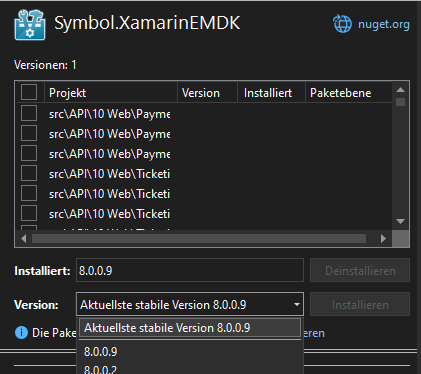Click the Symbol.XamarinEMDK package icon
The height and width of the screenshot is (374, 421).
30,25
